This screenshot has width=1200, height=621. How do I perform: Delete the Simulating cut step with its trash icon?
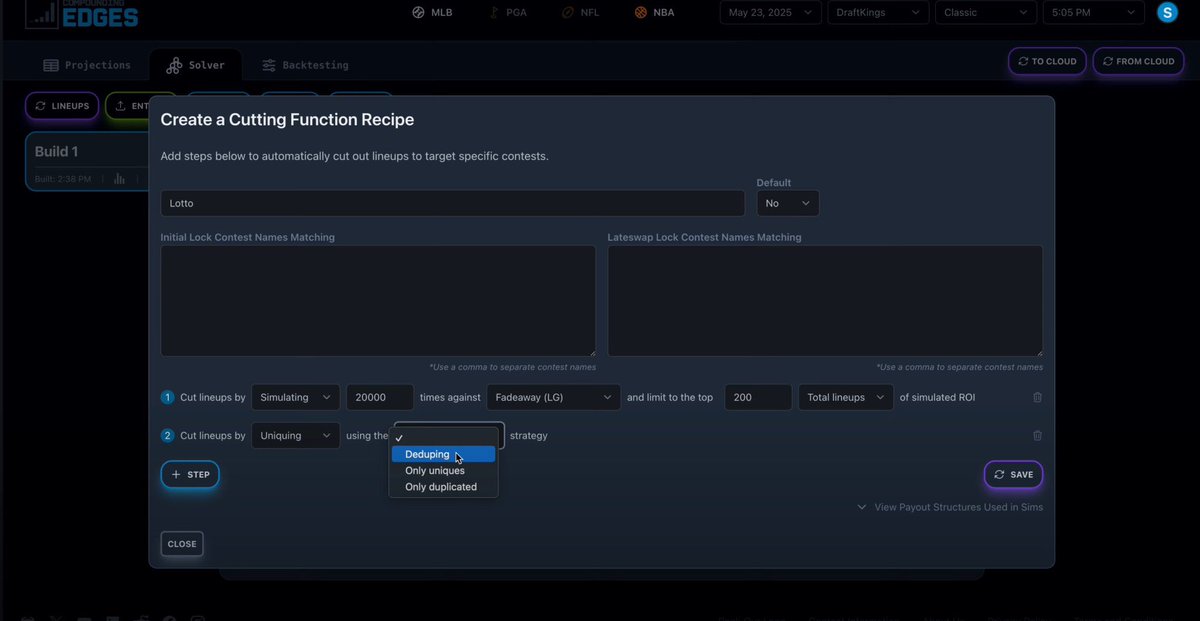(x=1037, y=397)
